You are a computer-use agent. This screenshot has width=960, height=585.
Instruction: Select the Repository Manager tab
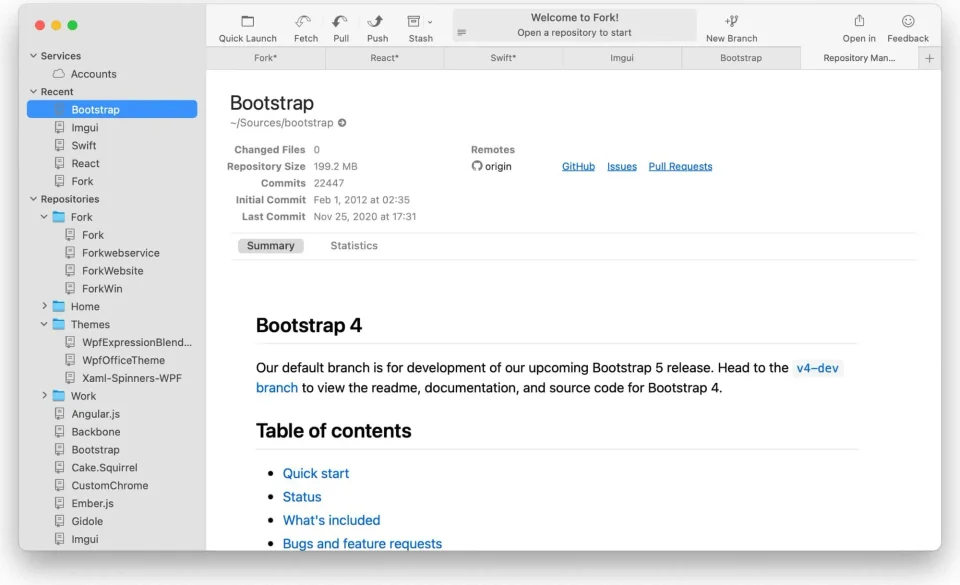(859, 58)
